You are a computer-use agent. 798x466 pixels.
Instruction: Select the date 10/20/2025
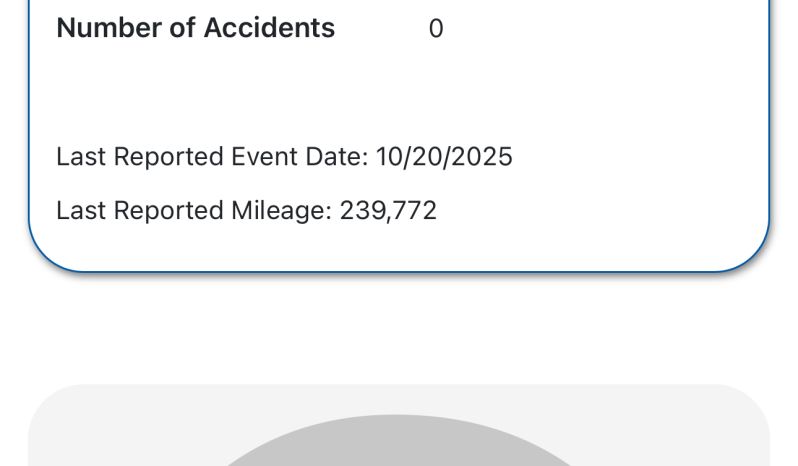pyautogui.click(x=444, y=157)
